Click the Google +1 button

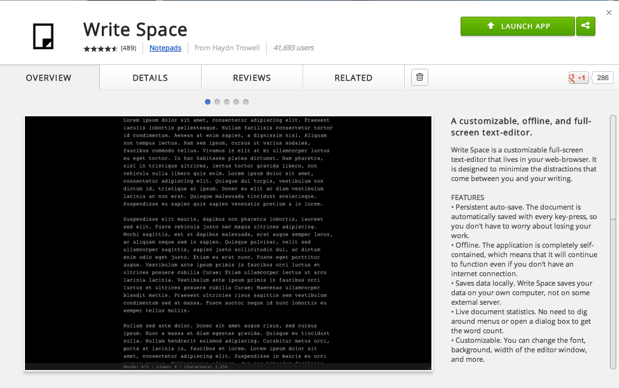[578, 78]
